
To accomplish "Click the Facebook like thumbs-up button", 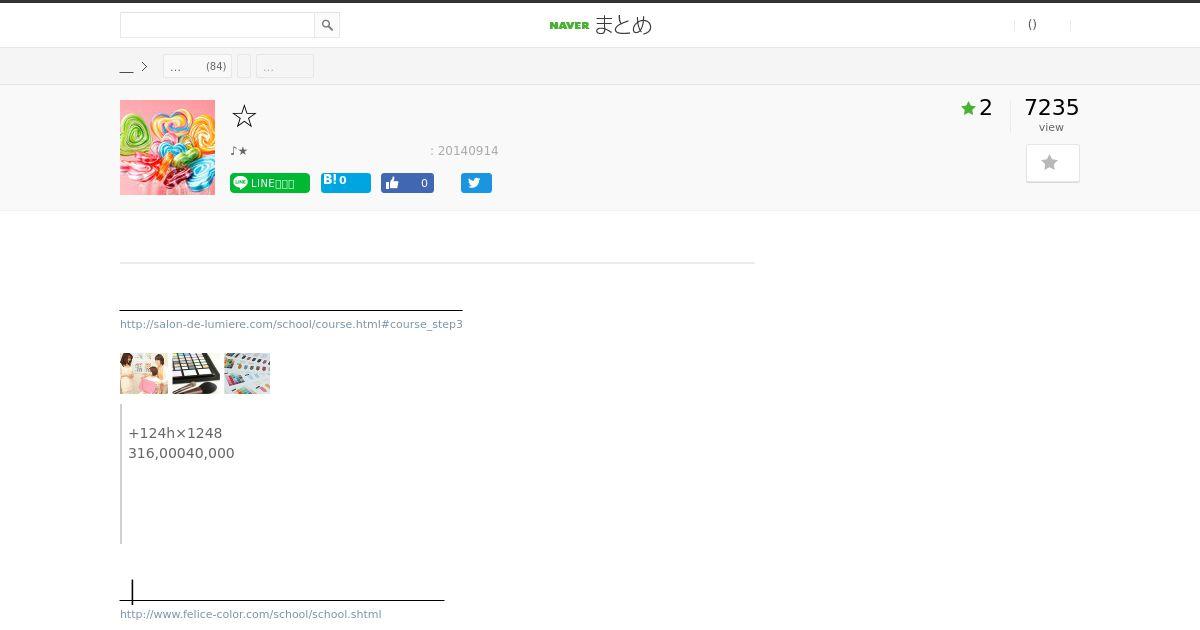I will click(x=407, y=183).
